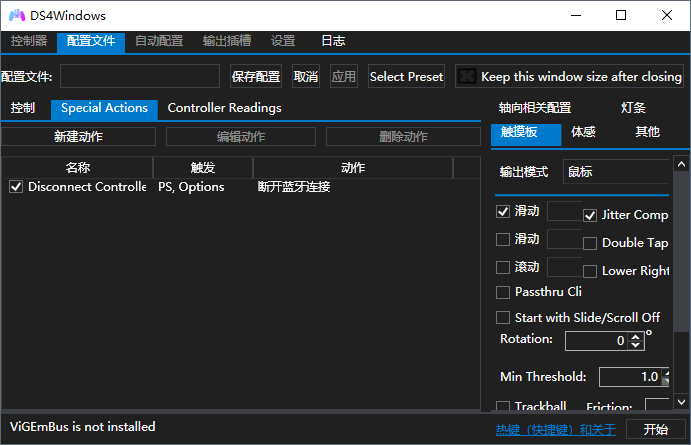
Task: Open the 灯条 tab
Action: [x=633, y=108]
